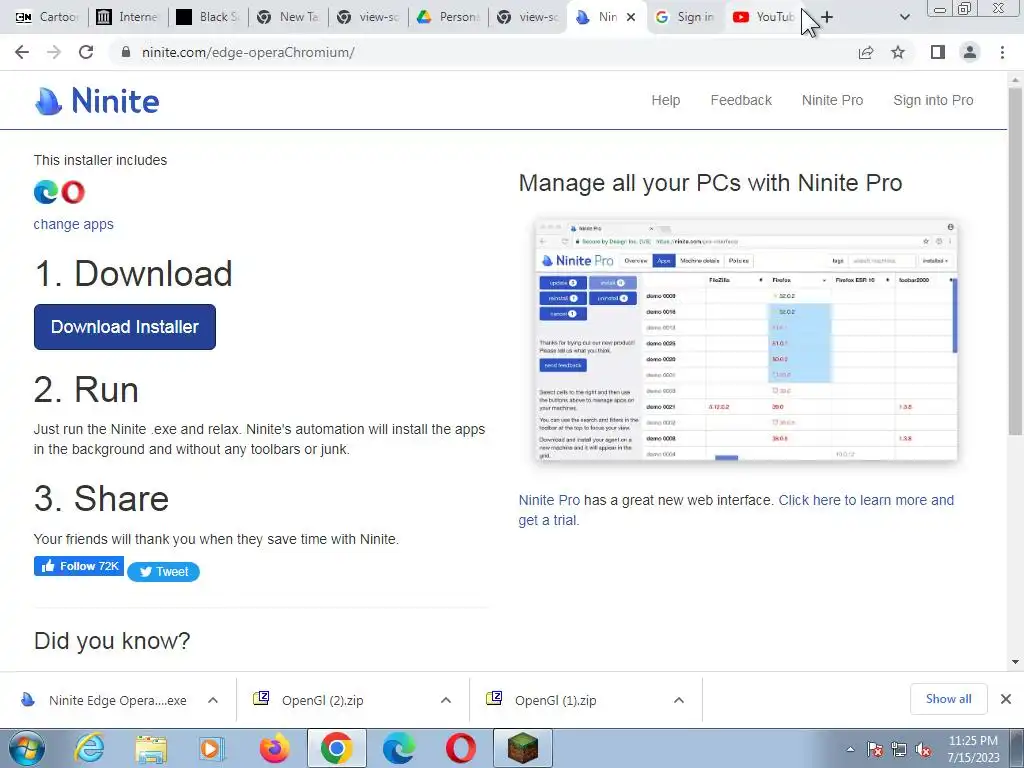The image size is (1024, 768).
Task: Switch to the Cartoon Network tab
Action: pos(47,17)
